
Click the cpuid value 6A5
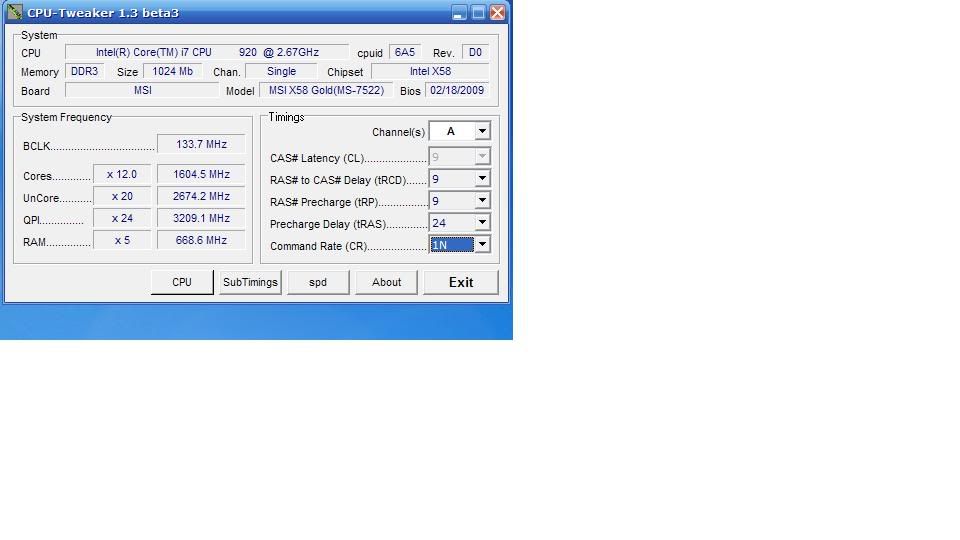tap(405, 53)
